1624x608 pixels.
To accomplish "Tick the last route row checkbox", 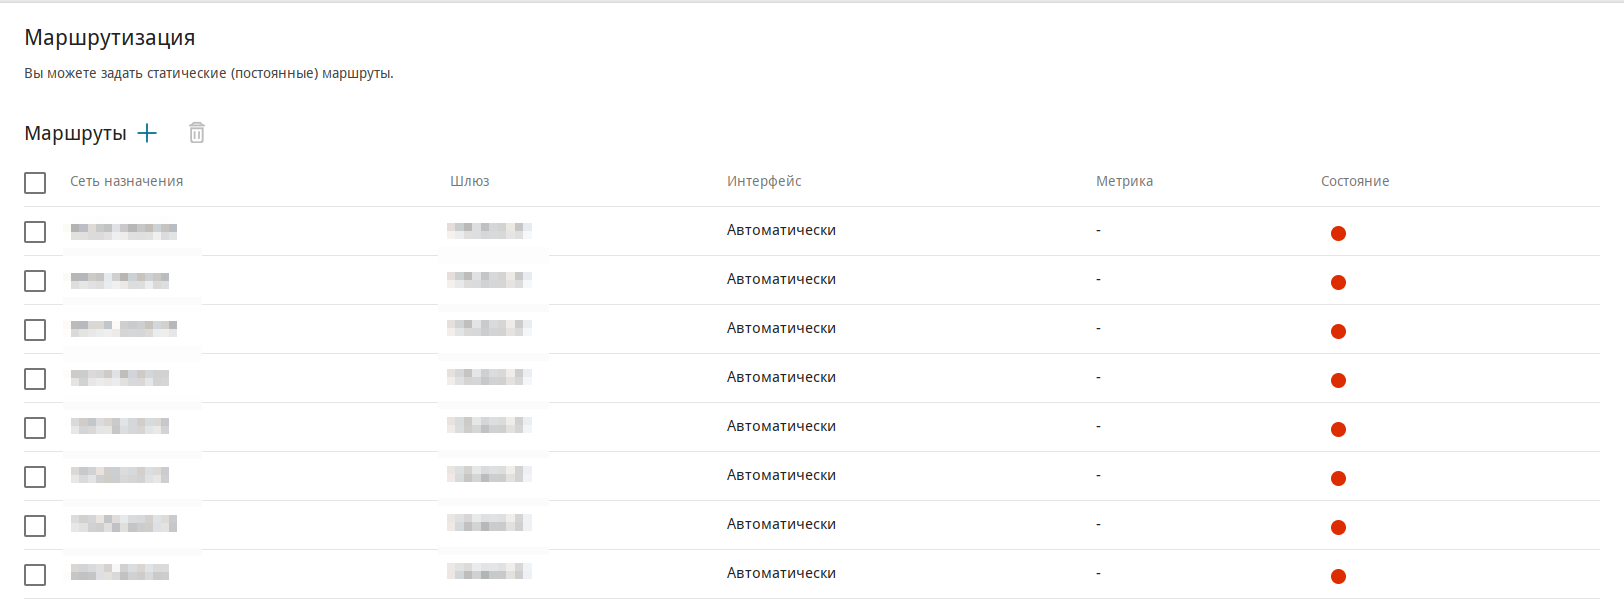I will tap(35, 575).
